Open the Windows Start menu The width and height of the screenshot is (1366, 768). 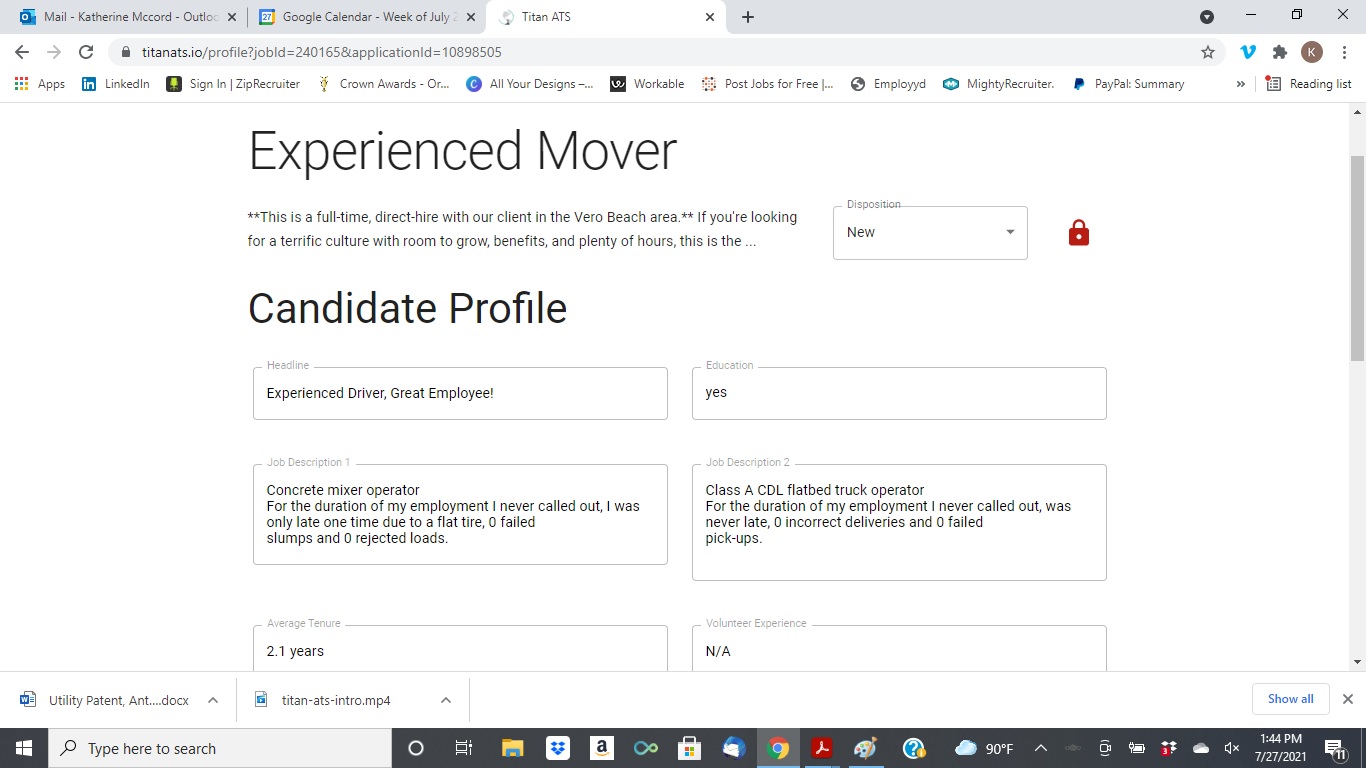(x=23, y=748)
